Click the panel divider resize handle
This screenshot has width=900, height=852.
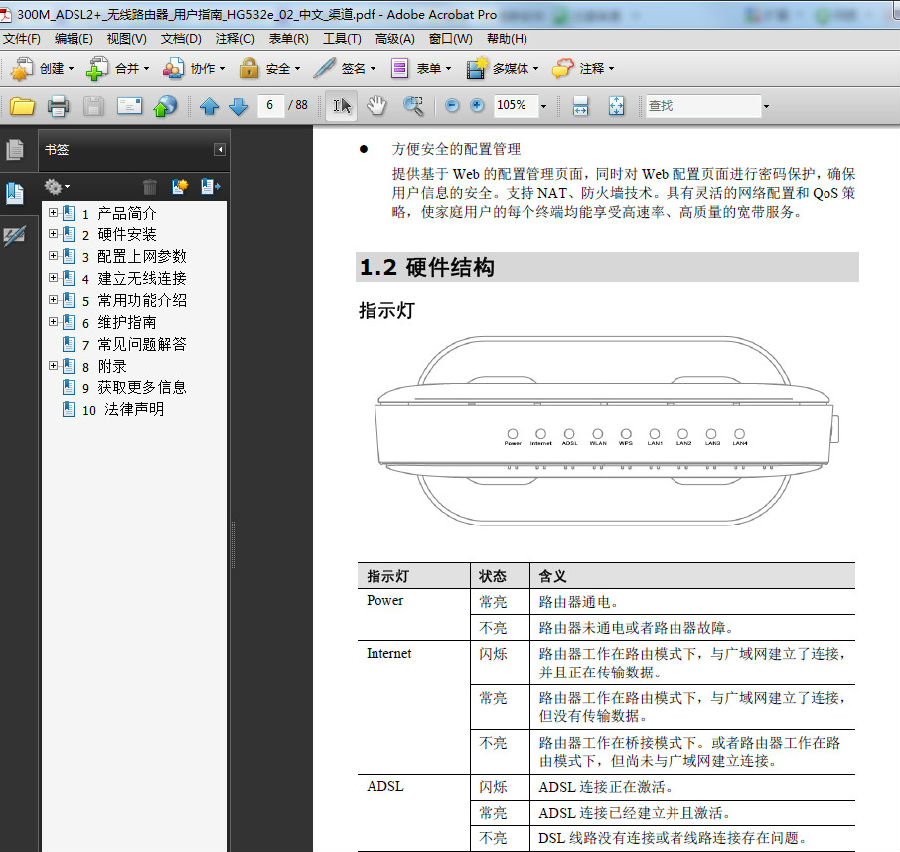click(233, 544)
